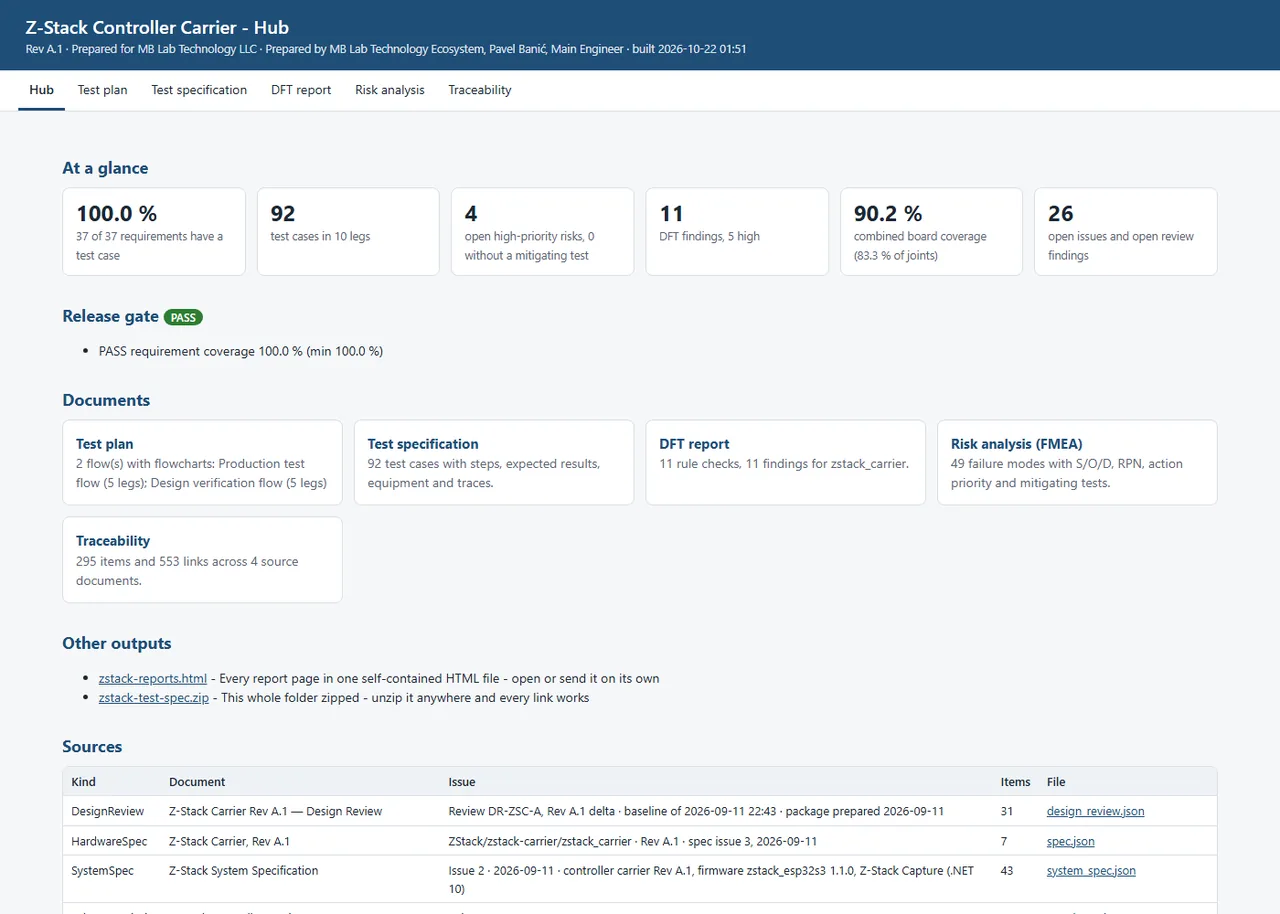The image size is (1280, 914).
Task: Download zstack-reports.html file
Action: (x=153, y=678)
